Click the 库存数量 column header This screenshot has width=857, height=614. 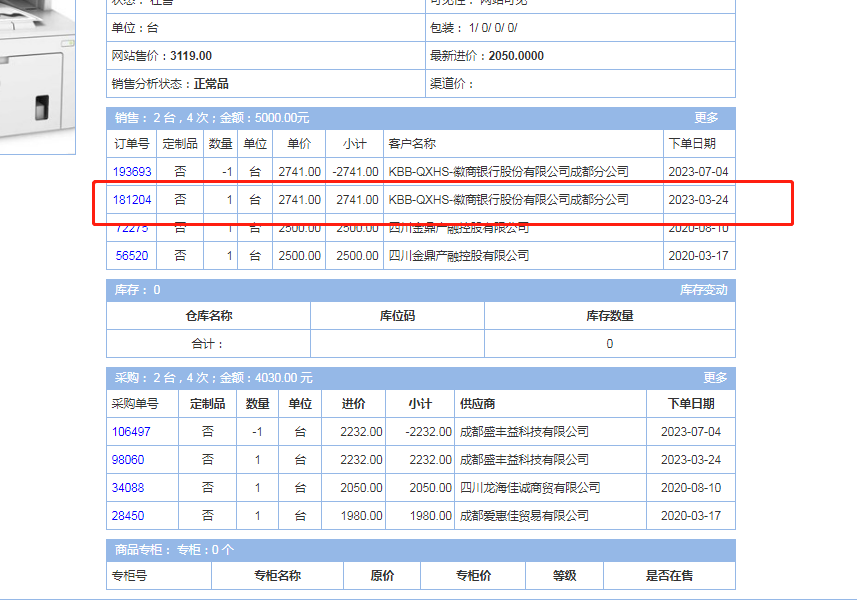tap(610, 316)
